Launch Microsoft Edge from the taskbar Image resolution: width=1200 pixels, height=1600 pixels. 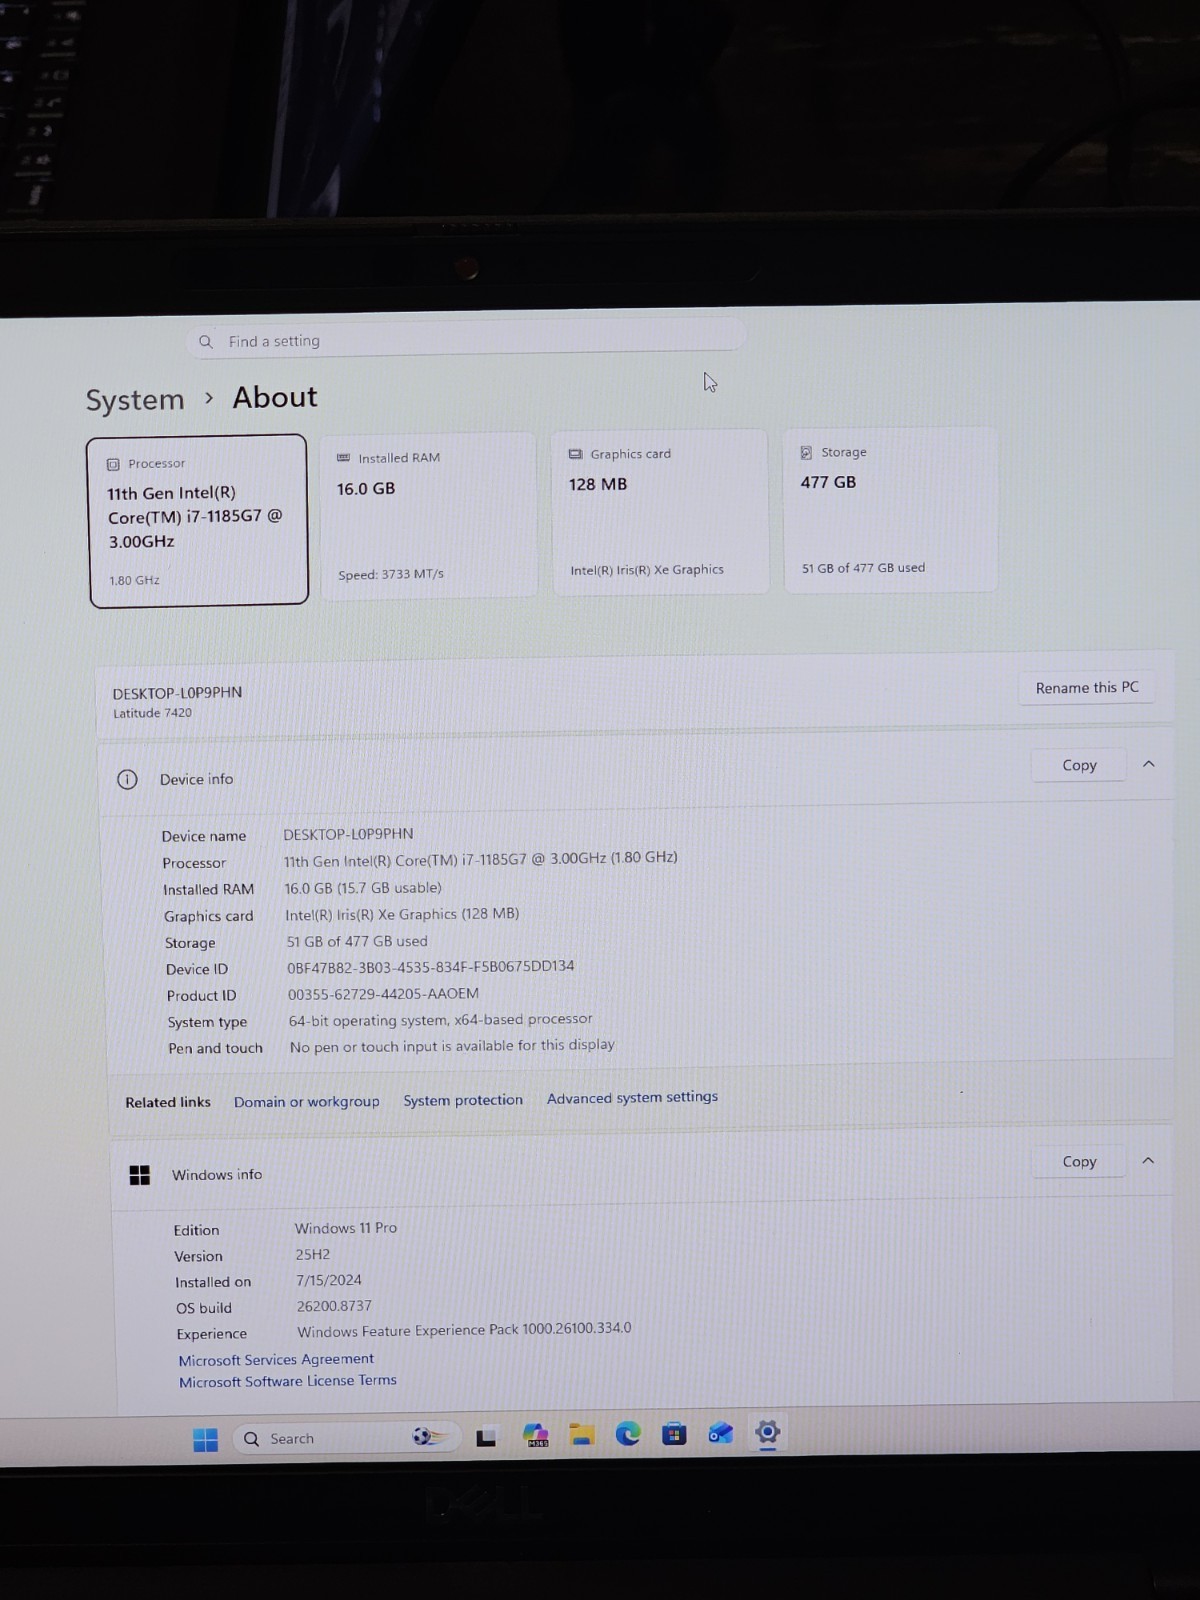coord(628,1434)
